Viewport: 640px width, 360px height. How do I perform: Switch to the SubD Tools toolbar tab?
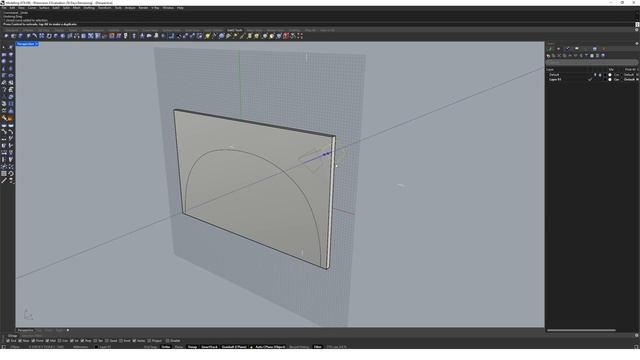click(x=235, y=30)
